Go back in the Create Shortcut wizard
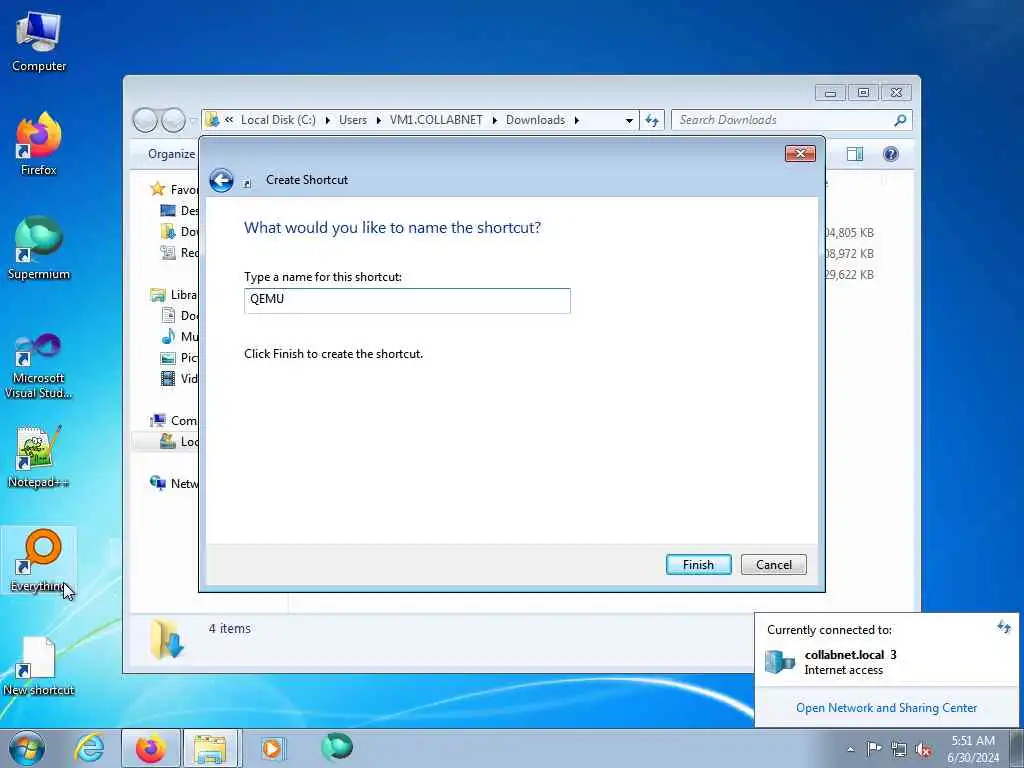This screenshot has height=768, width=1024. tap(221, 180)
